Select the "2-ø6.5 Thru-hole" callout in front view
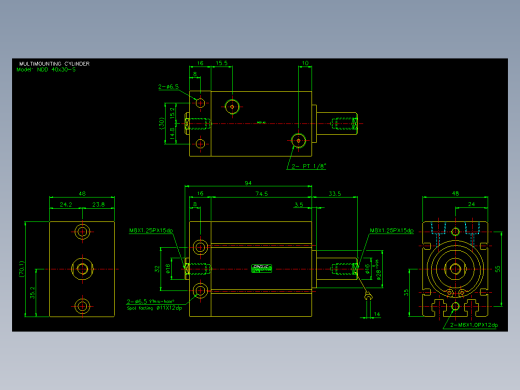Image resolution: width=520 pixels, height=390 pixels. [x=150, y=301]
